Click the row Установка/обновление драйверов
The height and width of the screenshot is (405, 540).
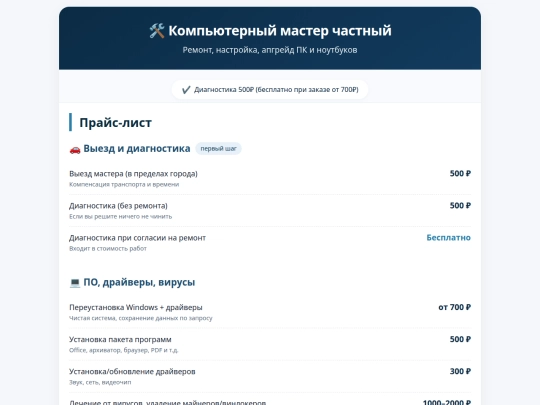[270, 376]
